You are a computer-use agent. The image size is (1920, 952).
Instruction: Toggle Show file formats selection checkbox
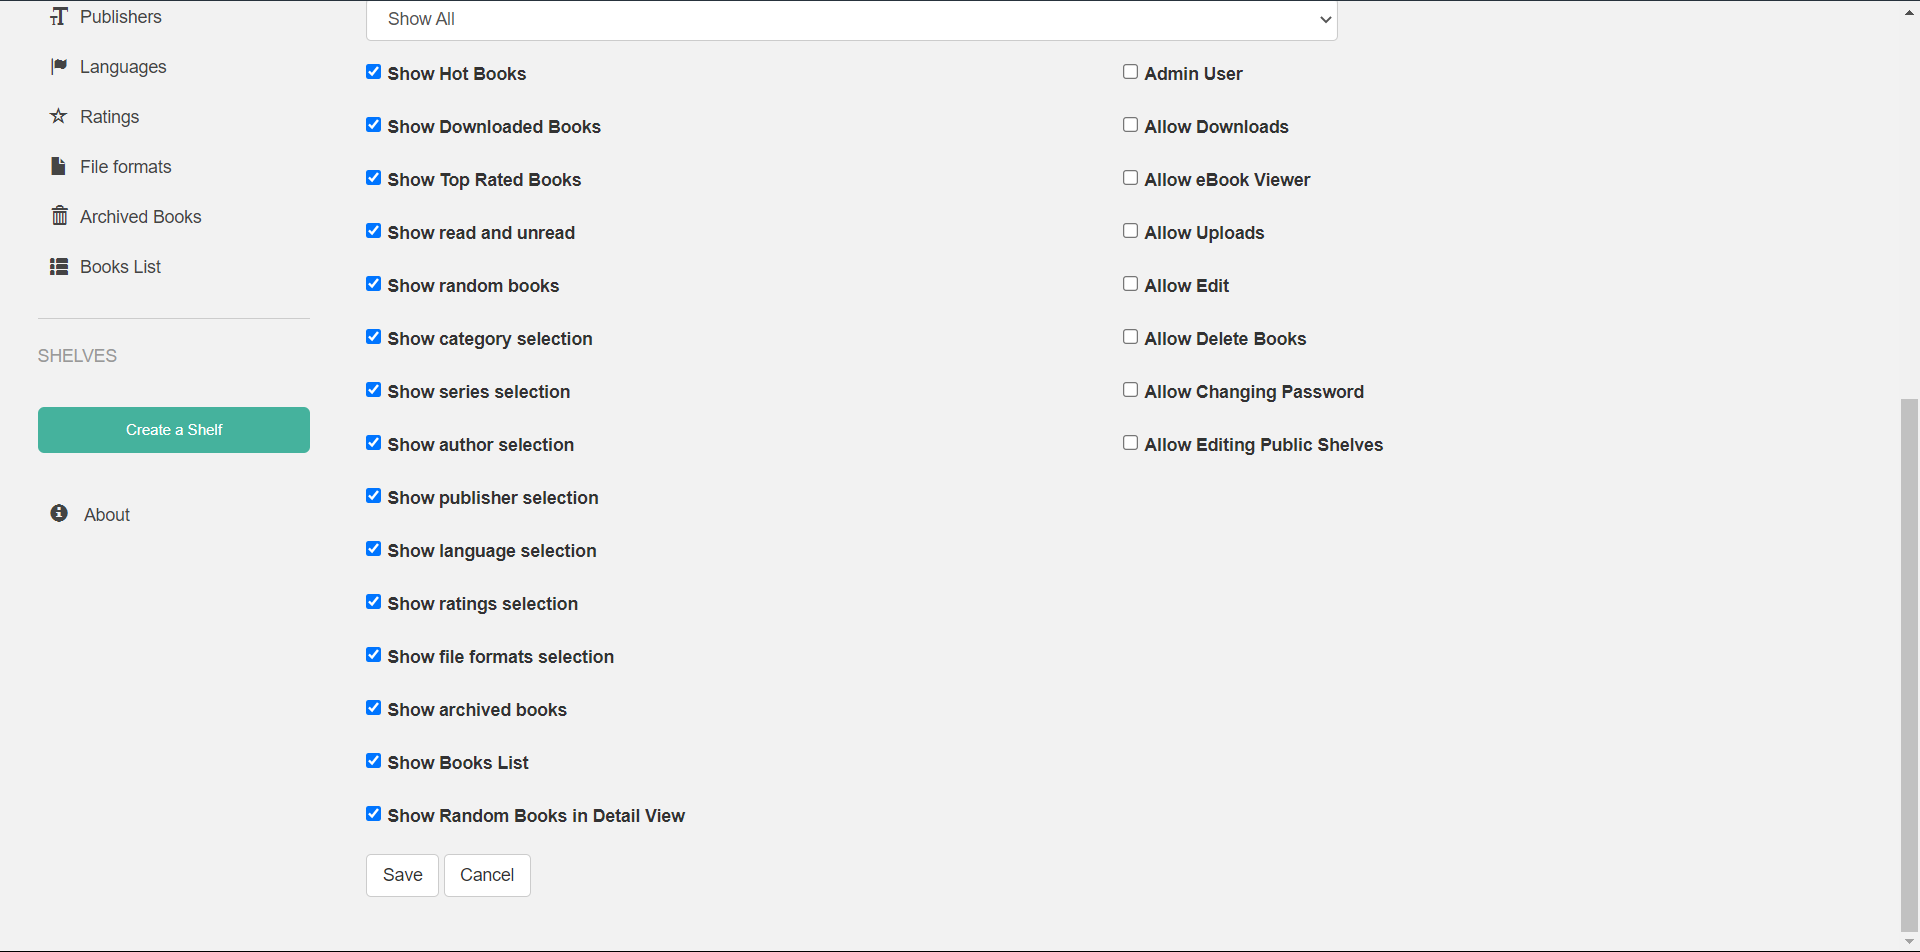(x=373, y=655)
